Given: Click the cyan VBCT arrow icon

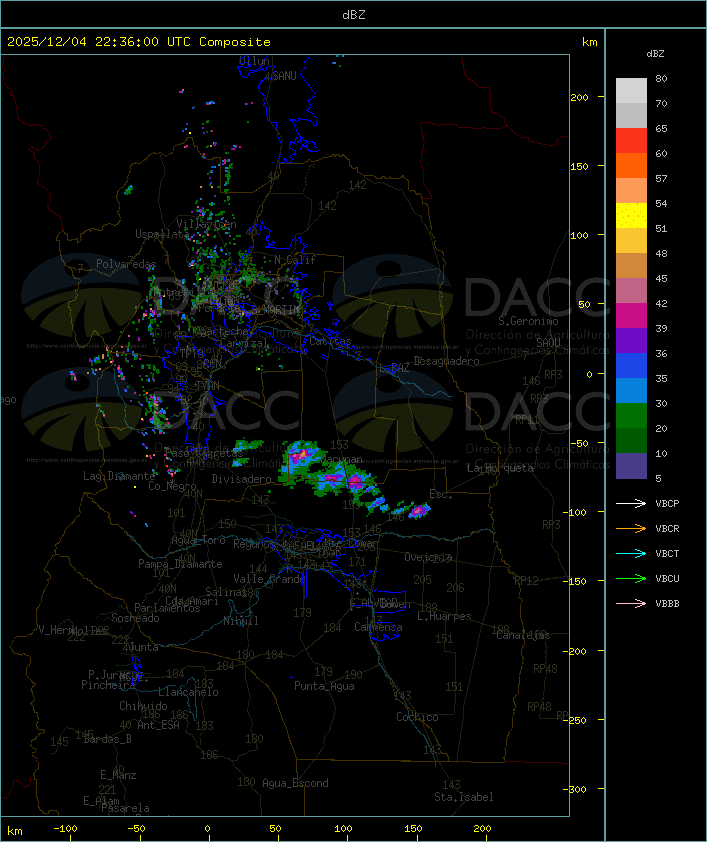Looking at the screenshot, I should click(631, 553).
